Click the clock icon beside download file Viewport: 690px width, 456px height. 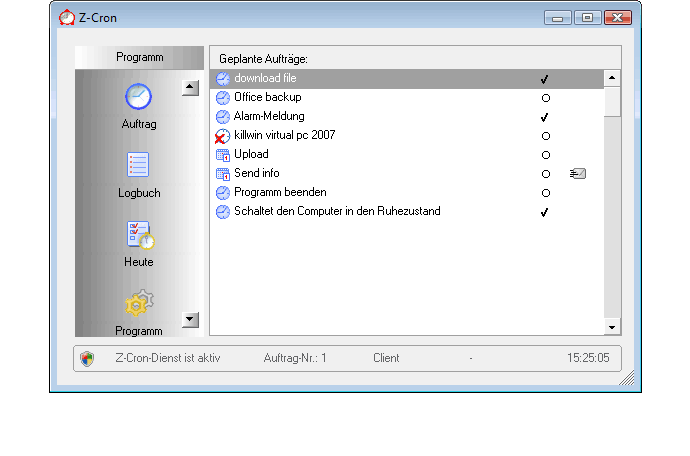(223, 79)
